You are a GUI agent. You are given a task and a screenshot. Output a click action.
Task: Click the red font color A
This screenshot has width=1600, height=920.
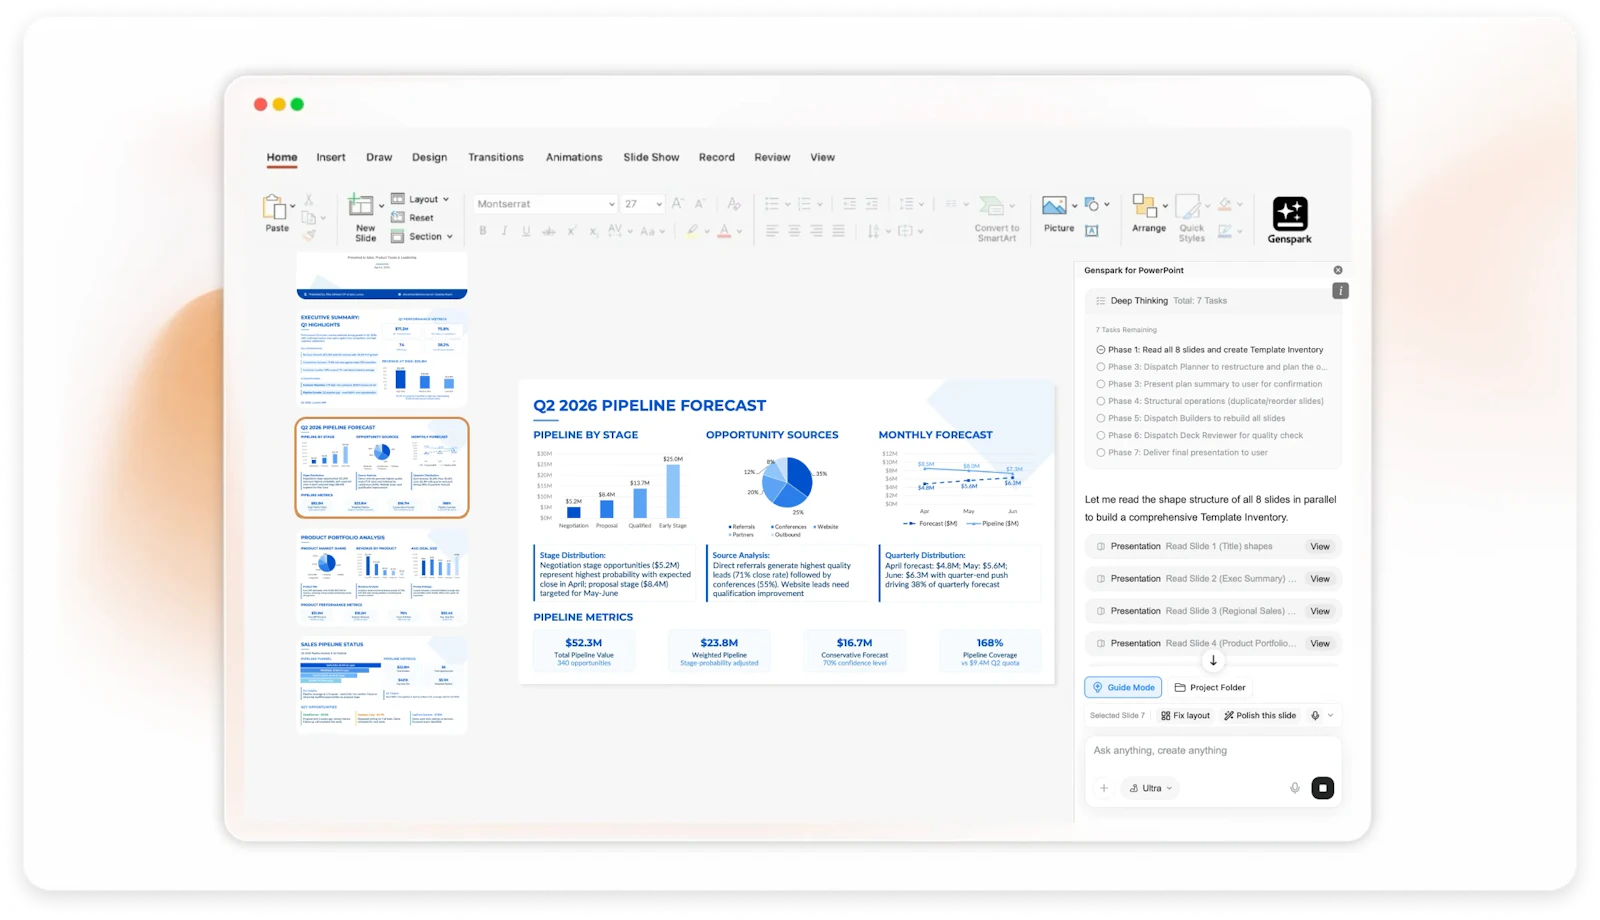pyautogui.click(x=725, y=231)
